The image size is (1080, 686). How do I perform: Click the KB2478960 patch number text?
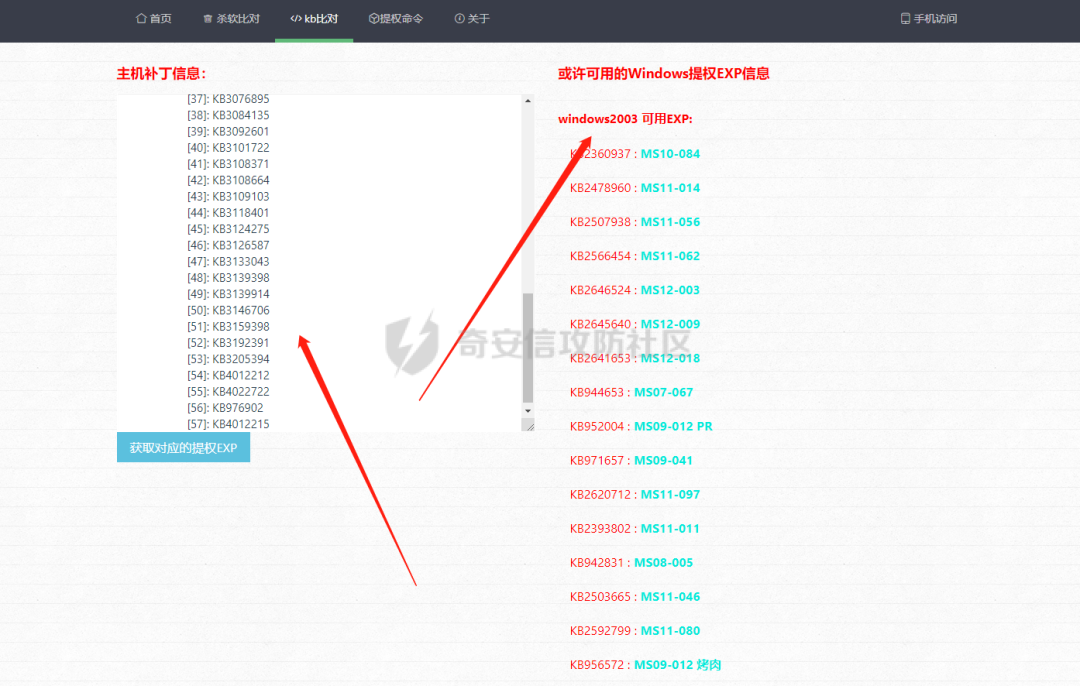click(x=600, y=188)
